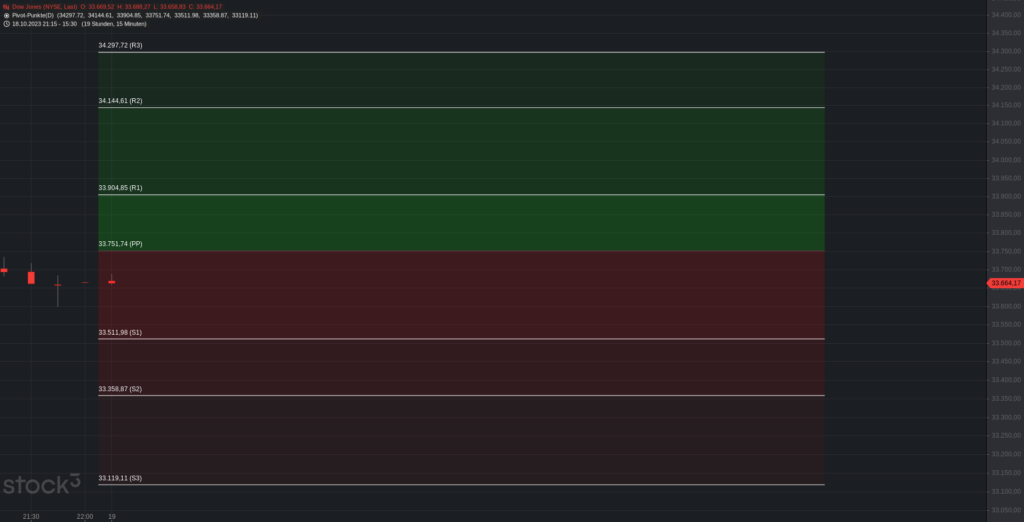This screenshot has height=522, width=1024.
Task: Click the 34.000,00 price scale label
Action: click(x=1006, y=160)
